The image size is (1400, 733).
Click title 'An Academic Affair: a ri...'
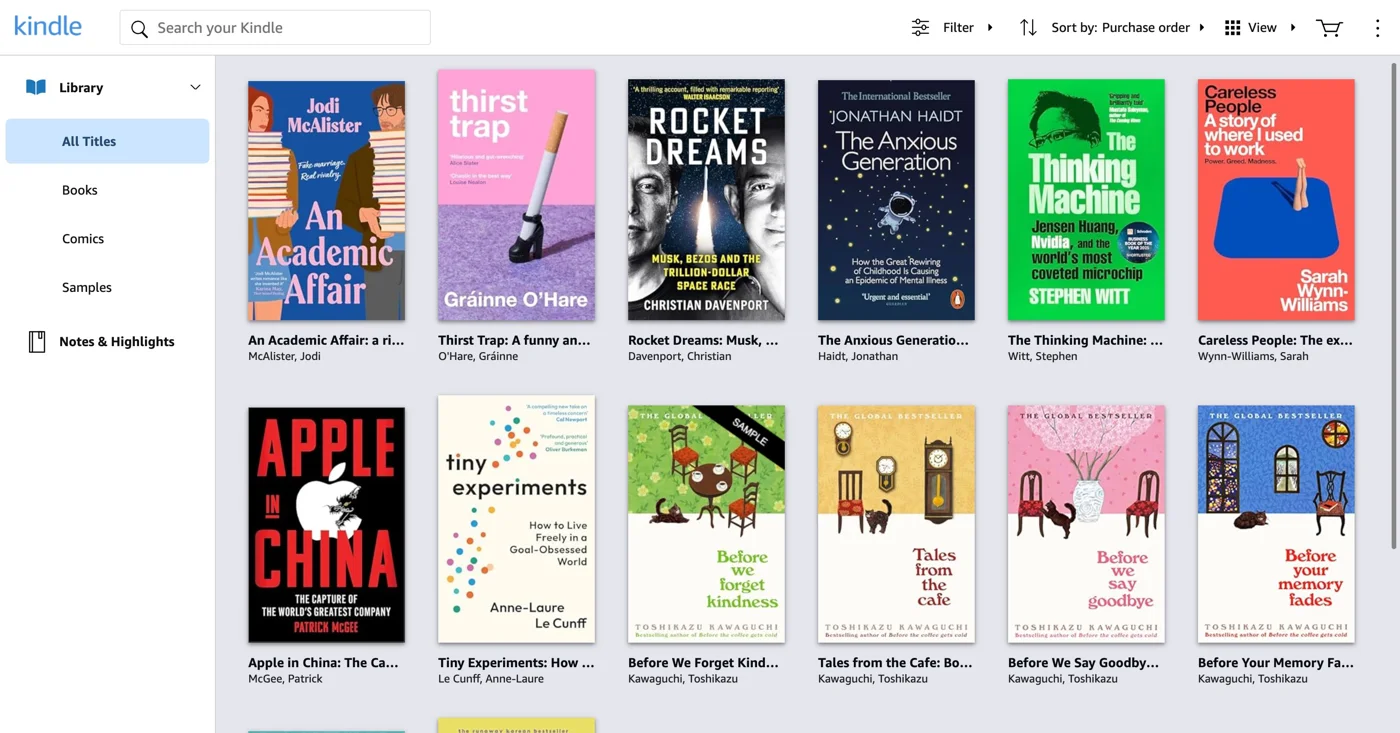[326, 340]
